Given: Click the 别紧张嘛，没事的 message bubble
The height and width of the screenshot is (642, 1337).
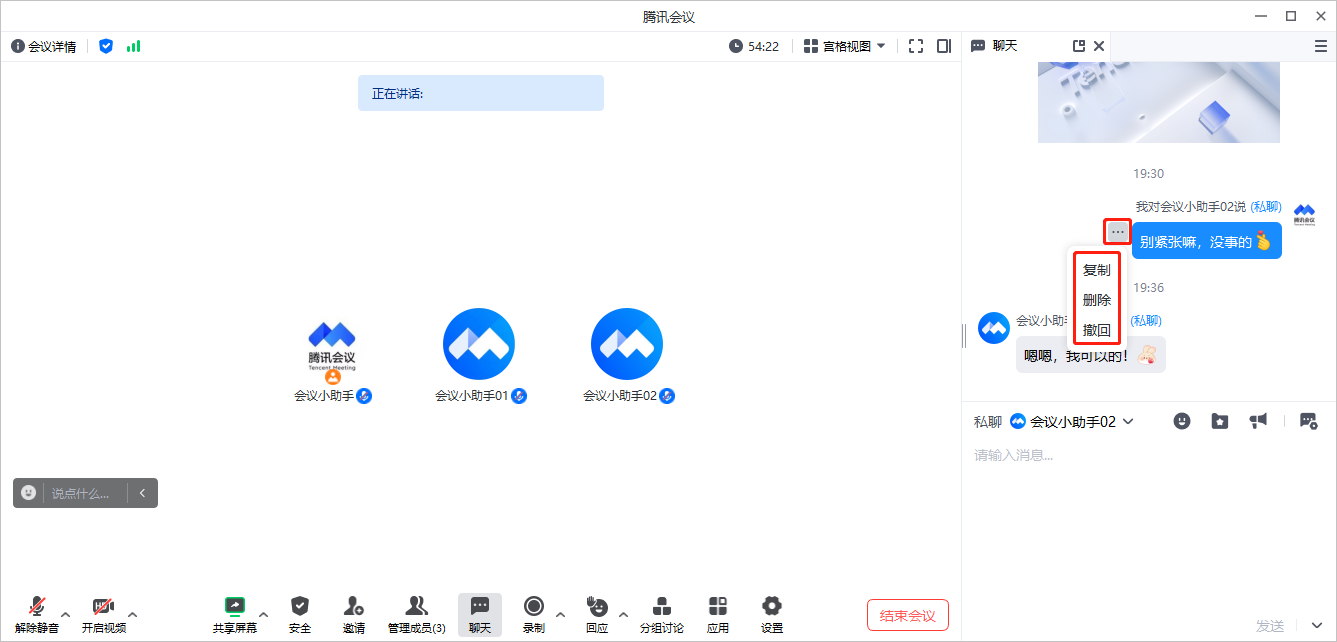Looking at the screenshot, I should (1207, 241).
